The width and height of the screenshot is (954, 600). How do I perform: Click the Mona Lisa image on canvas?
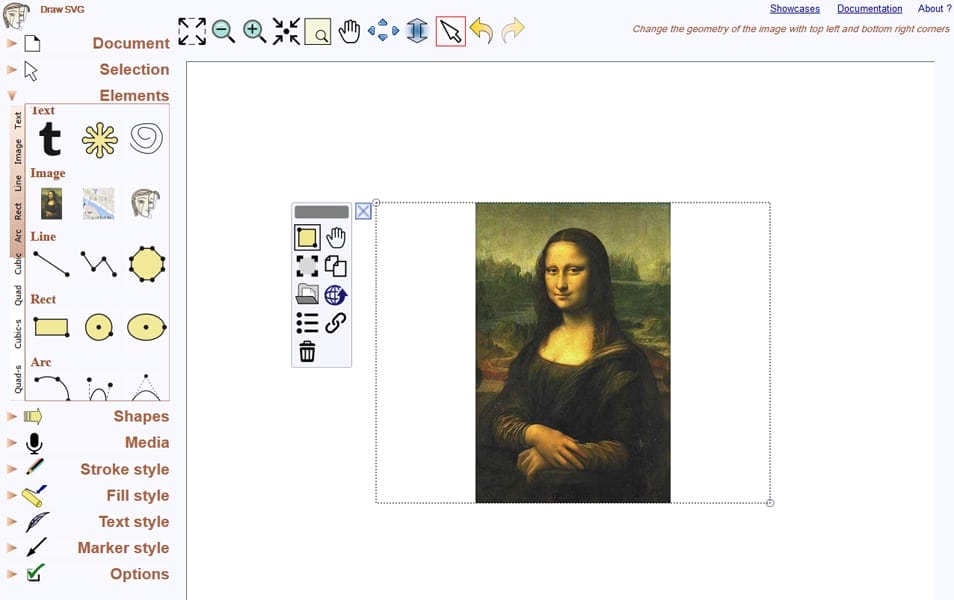573,353
